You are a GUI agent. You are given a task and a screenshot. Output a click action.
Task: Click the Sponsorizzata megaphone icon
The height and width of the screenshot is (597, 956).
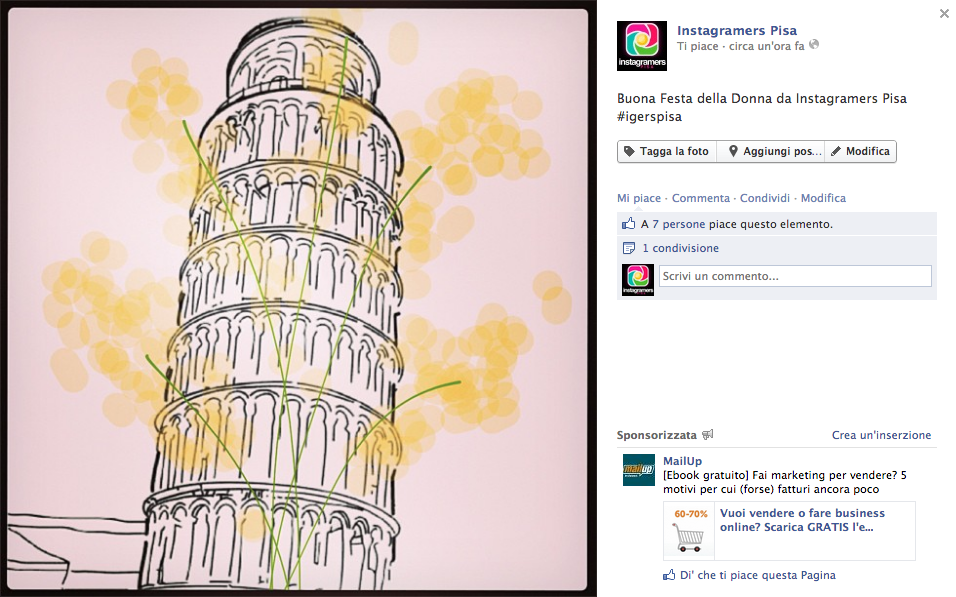click(707, 435)
